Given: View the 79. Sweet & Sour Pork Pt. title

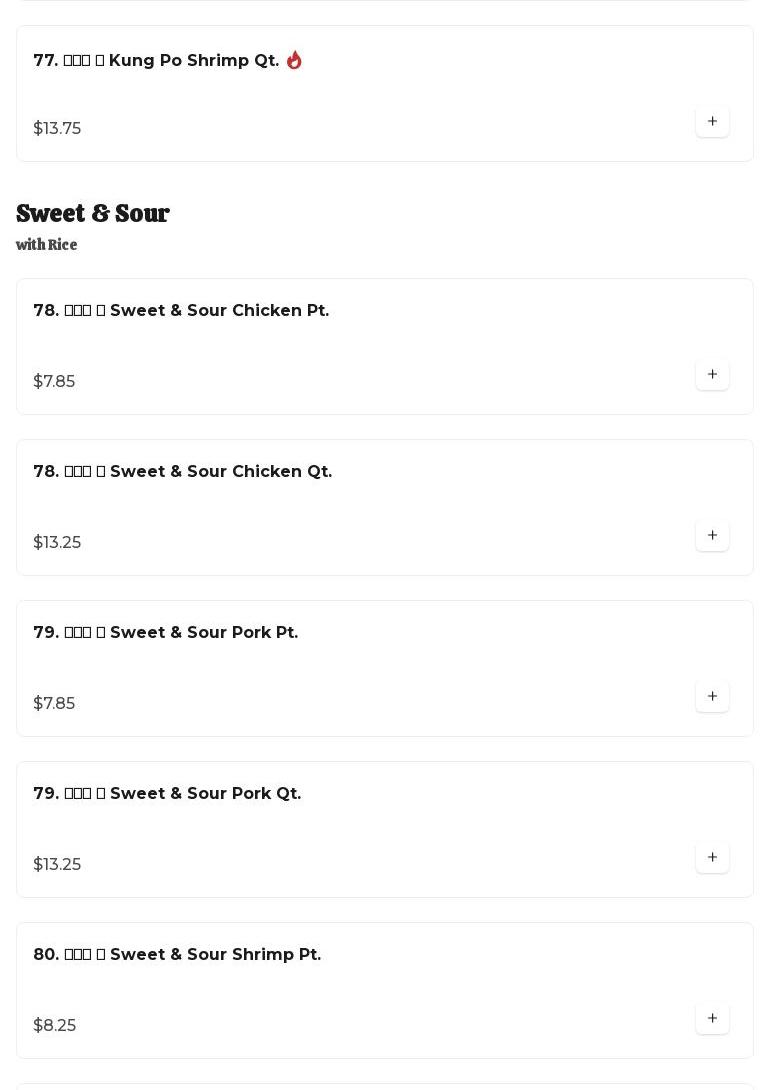Looking at the screenshot, I should click(x=165, y=633).
